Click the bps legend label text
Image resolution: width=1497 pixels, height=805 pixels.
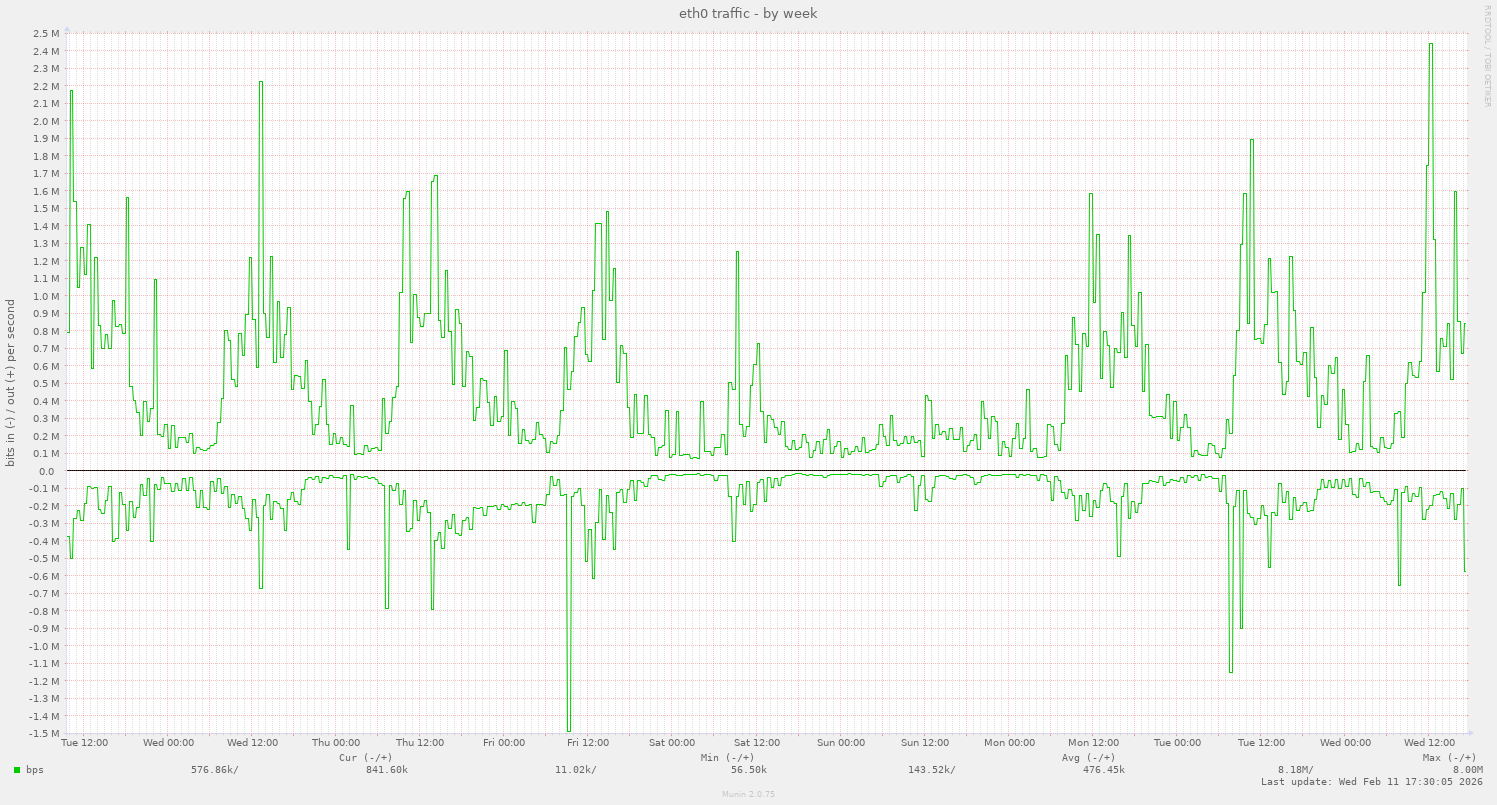coord(33,770)
